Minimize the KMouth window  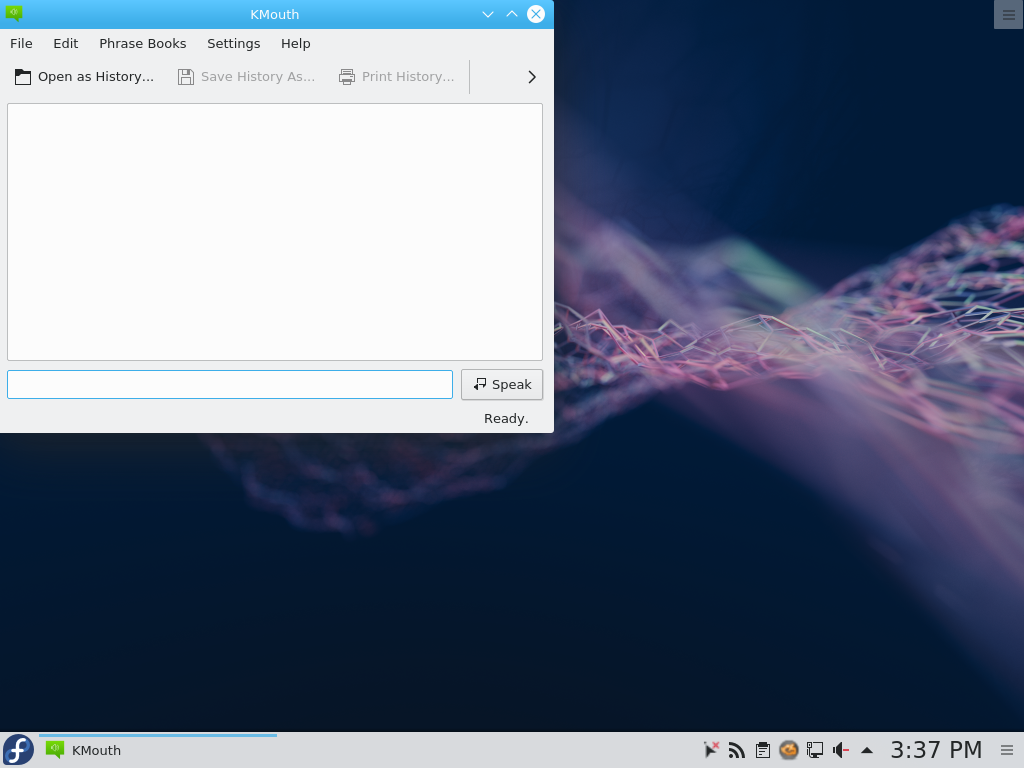coord(487,14)
